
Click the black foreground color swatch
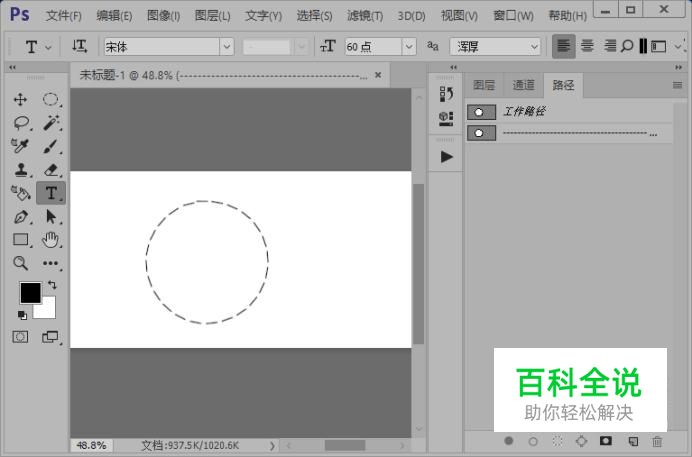[x=30, y=292]
